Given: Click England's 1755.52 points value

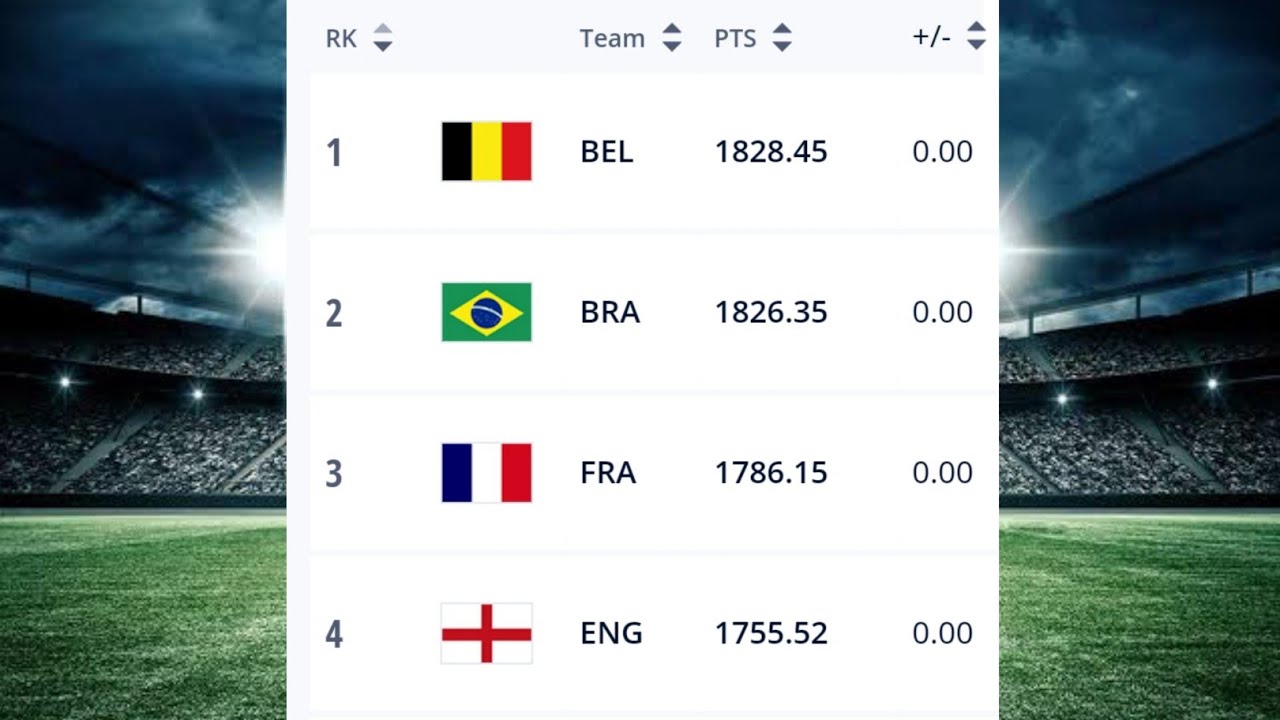Looking at the screenshot, I should coord(771,633).
